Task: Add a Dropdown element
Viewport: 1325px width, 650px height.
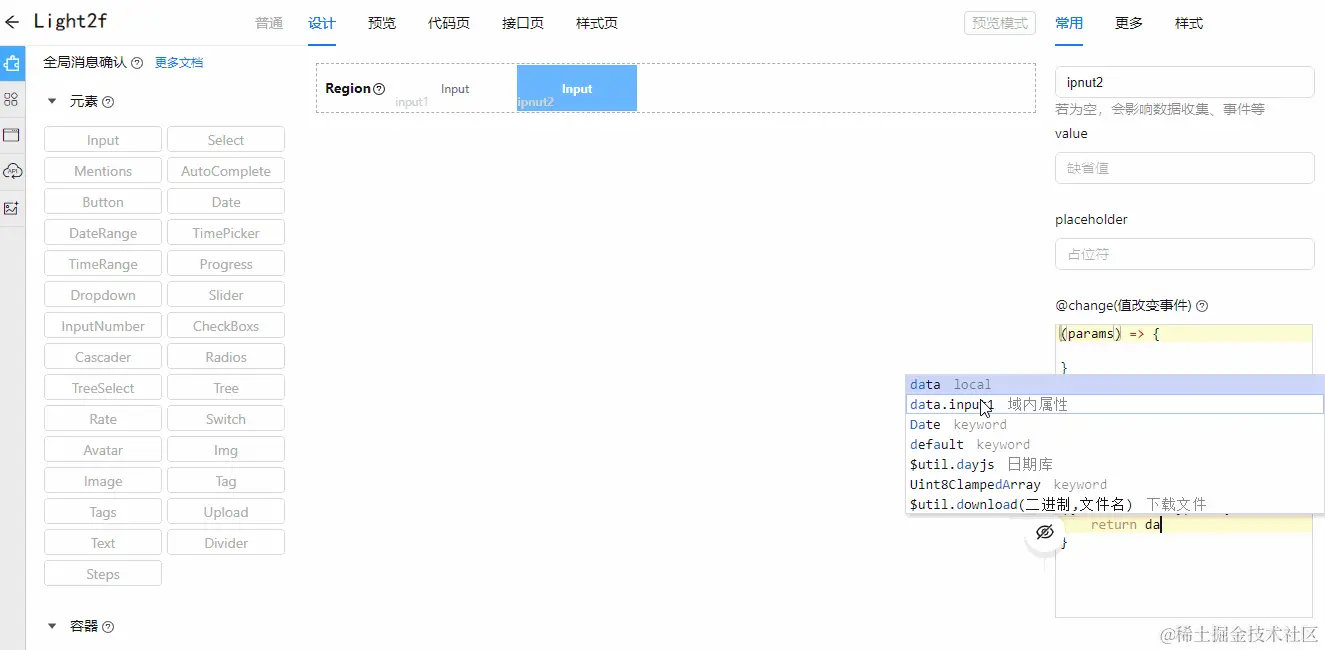Action: point(103,295)
